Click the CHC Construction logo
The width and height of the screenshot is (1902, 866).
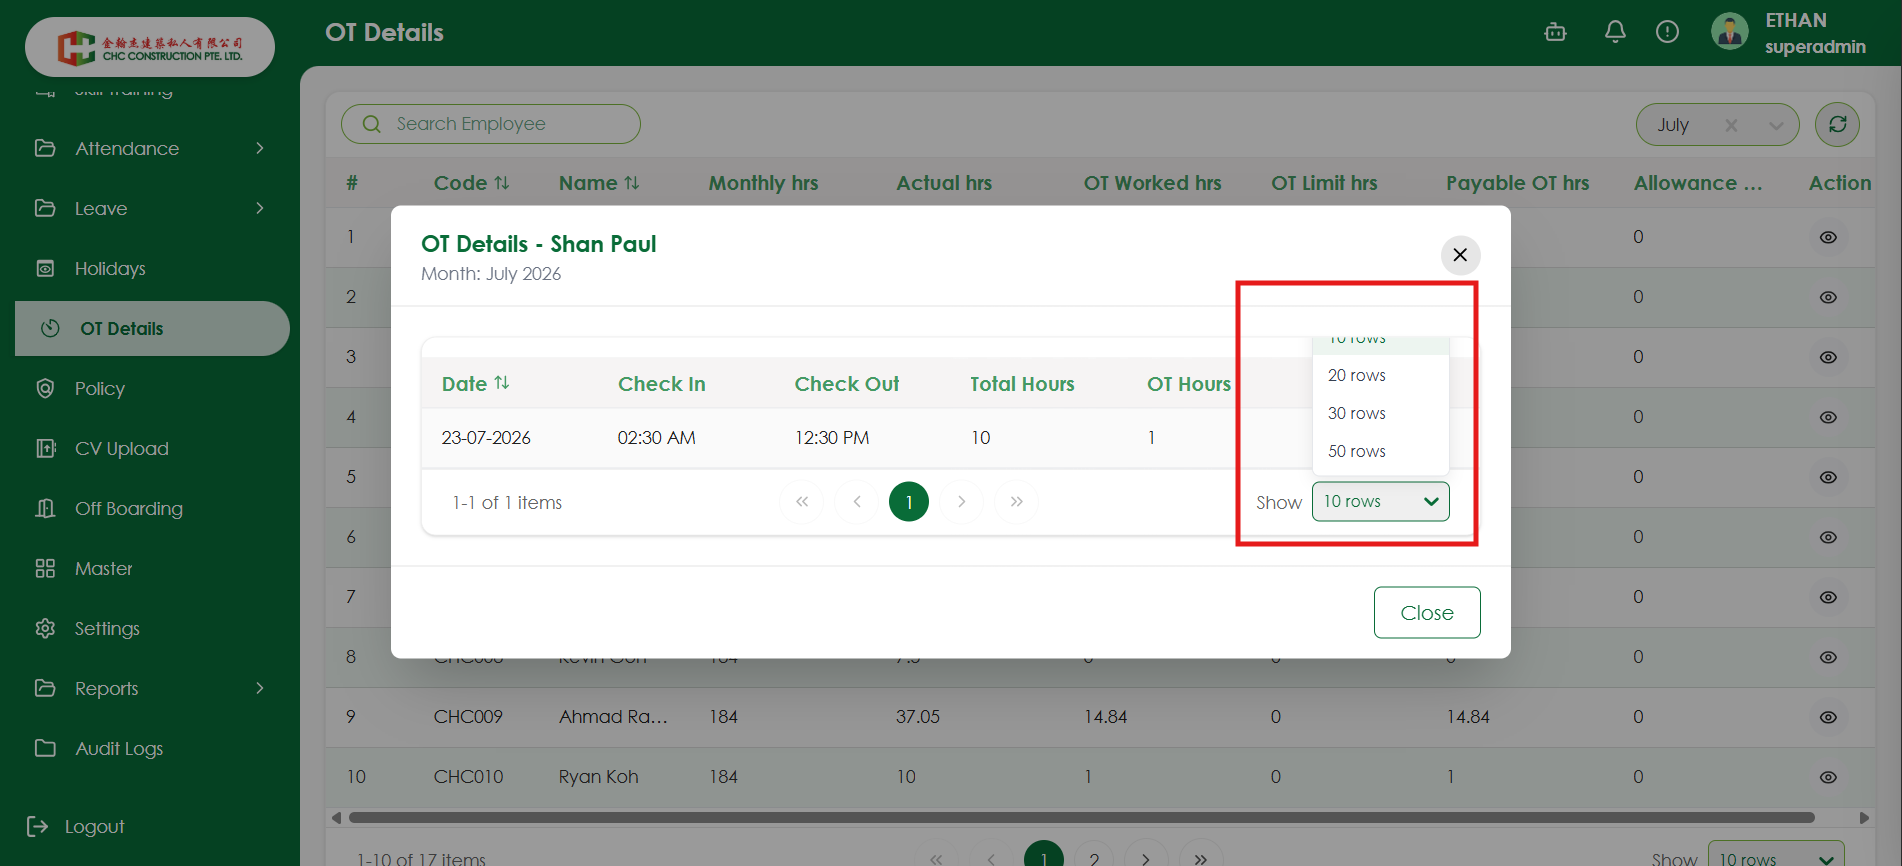tap(150, 47)
